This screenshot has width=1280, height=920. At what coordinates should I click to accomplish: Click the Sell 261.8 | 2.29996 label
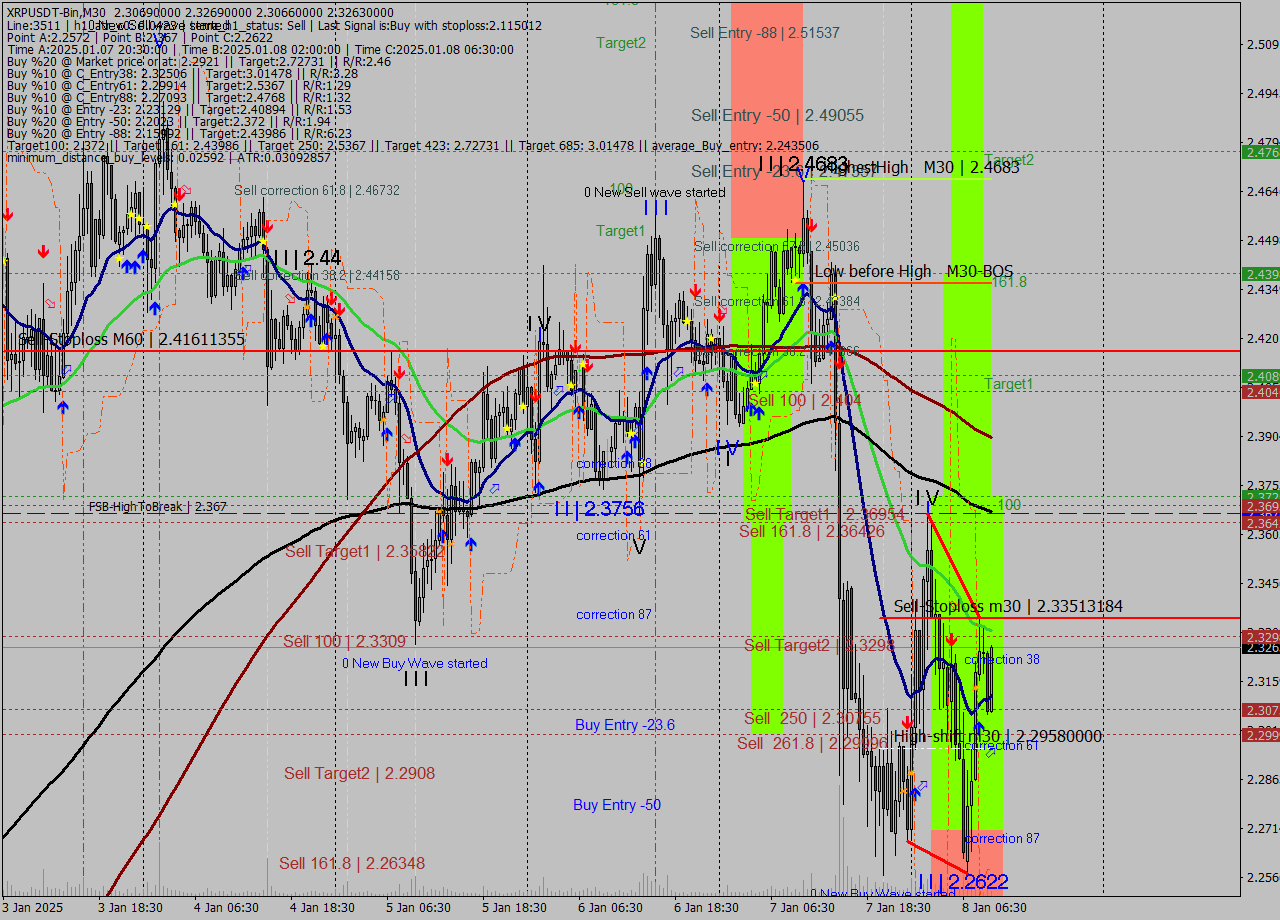813,743
